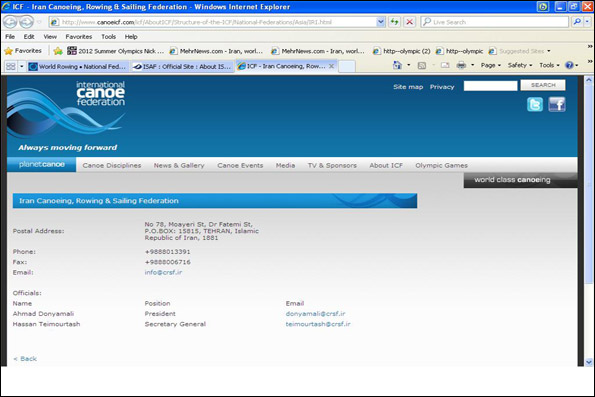Image resolution: width=595 pixels, height=397 pixels.
Task: Click the Home icon in command bar
Action: coord(397,65)
